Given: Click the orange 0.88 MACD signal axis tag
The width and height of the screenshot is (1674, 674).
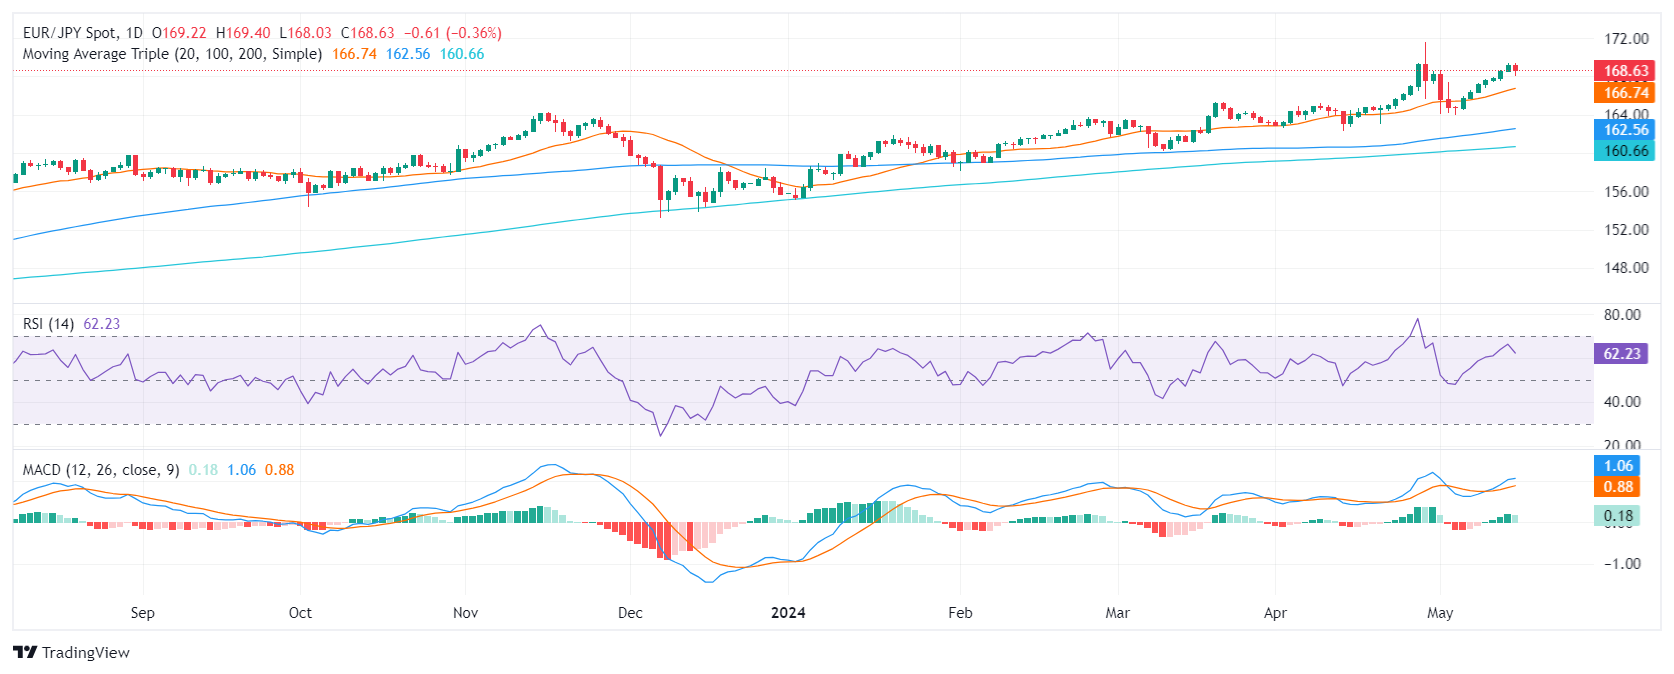Looking at the screenshot, I should (x=1618, y=487).
